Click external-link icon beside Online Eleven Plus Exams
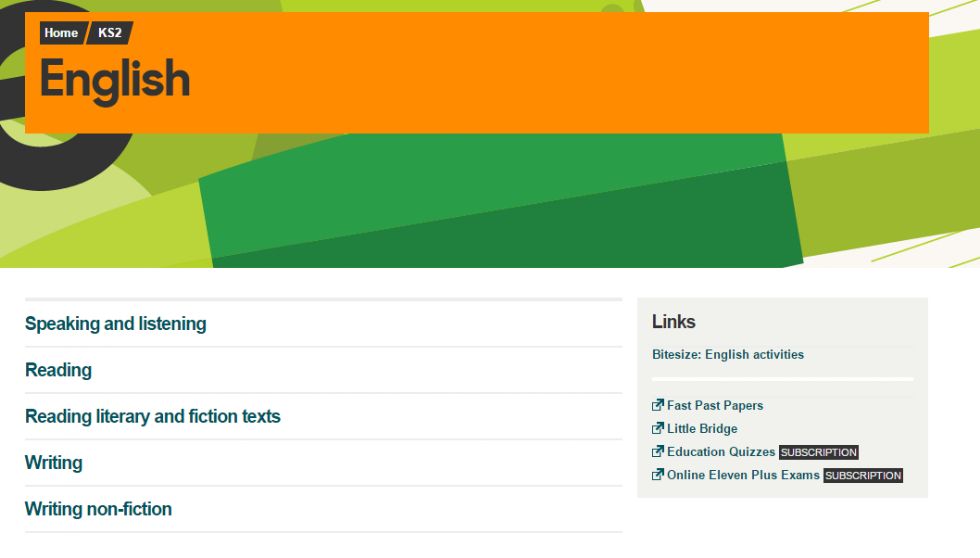980x558 pixels. 658,474
